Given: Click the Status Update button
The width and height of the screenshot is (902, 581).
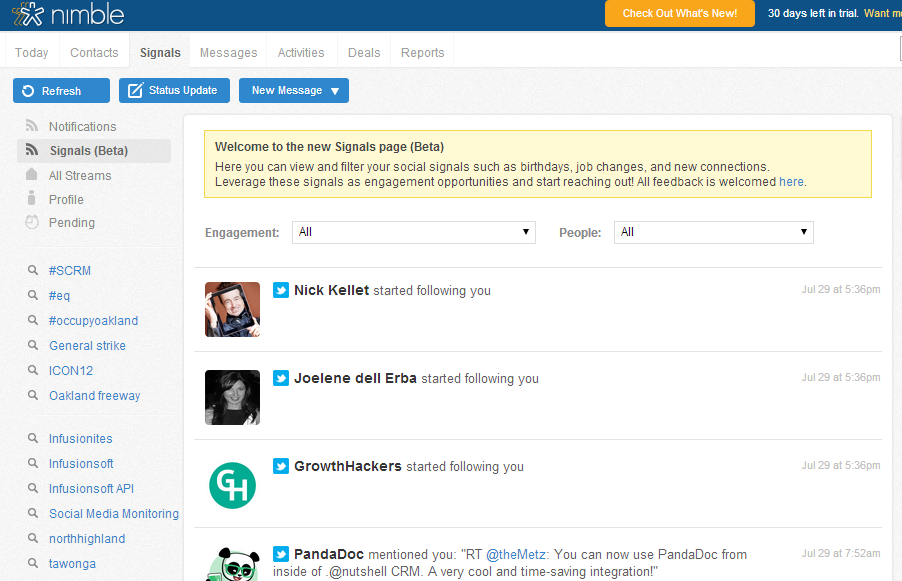Looking at the screenshot, I should (174, 90).
